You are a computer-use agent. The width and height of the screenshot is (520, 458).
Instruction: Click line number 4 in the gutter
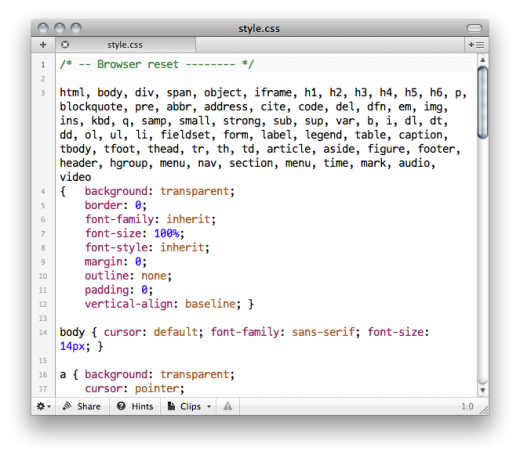click(43, 191)
